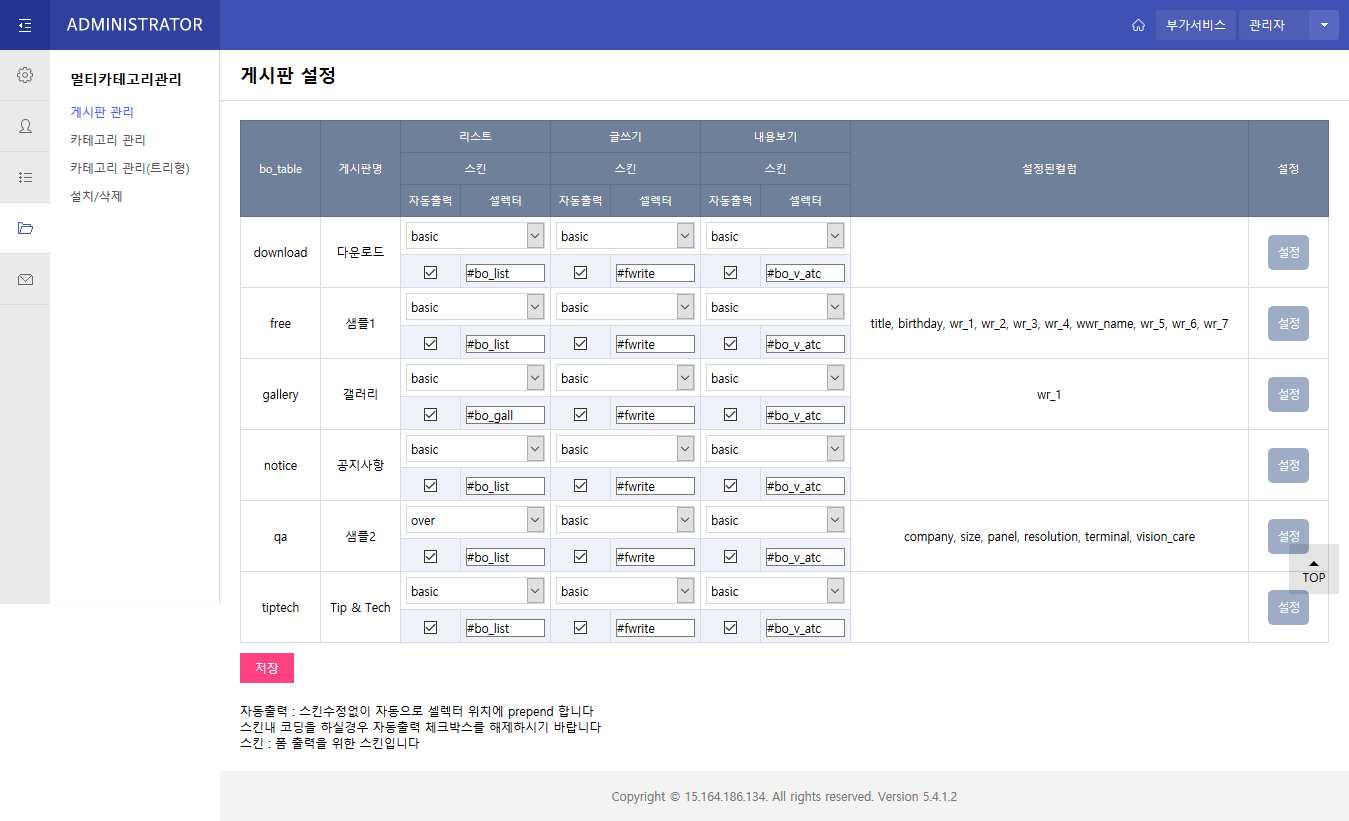
Task: Open the mail envelope icon in the sidebar
Action: pyautogui.click(x=25, y=279)
